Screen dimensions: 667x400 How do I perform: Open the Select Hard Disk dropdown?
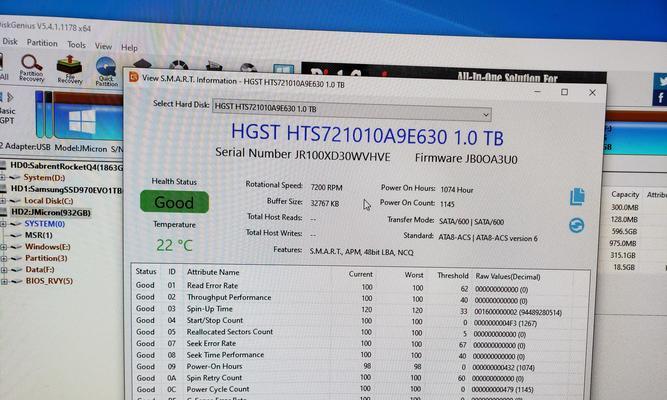(352, 111)
